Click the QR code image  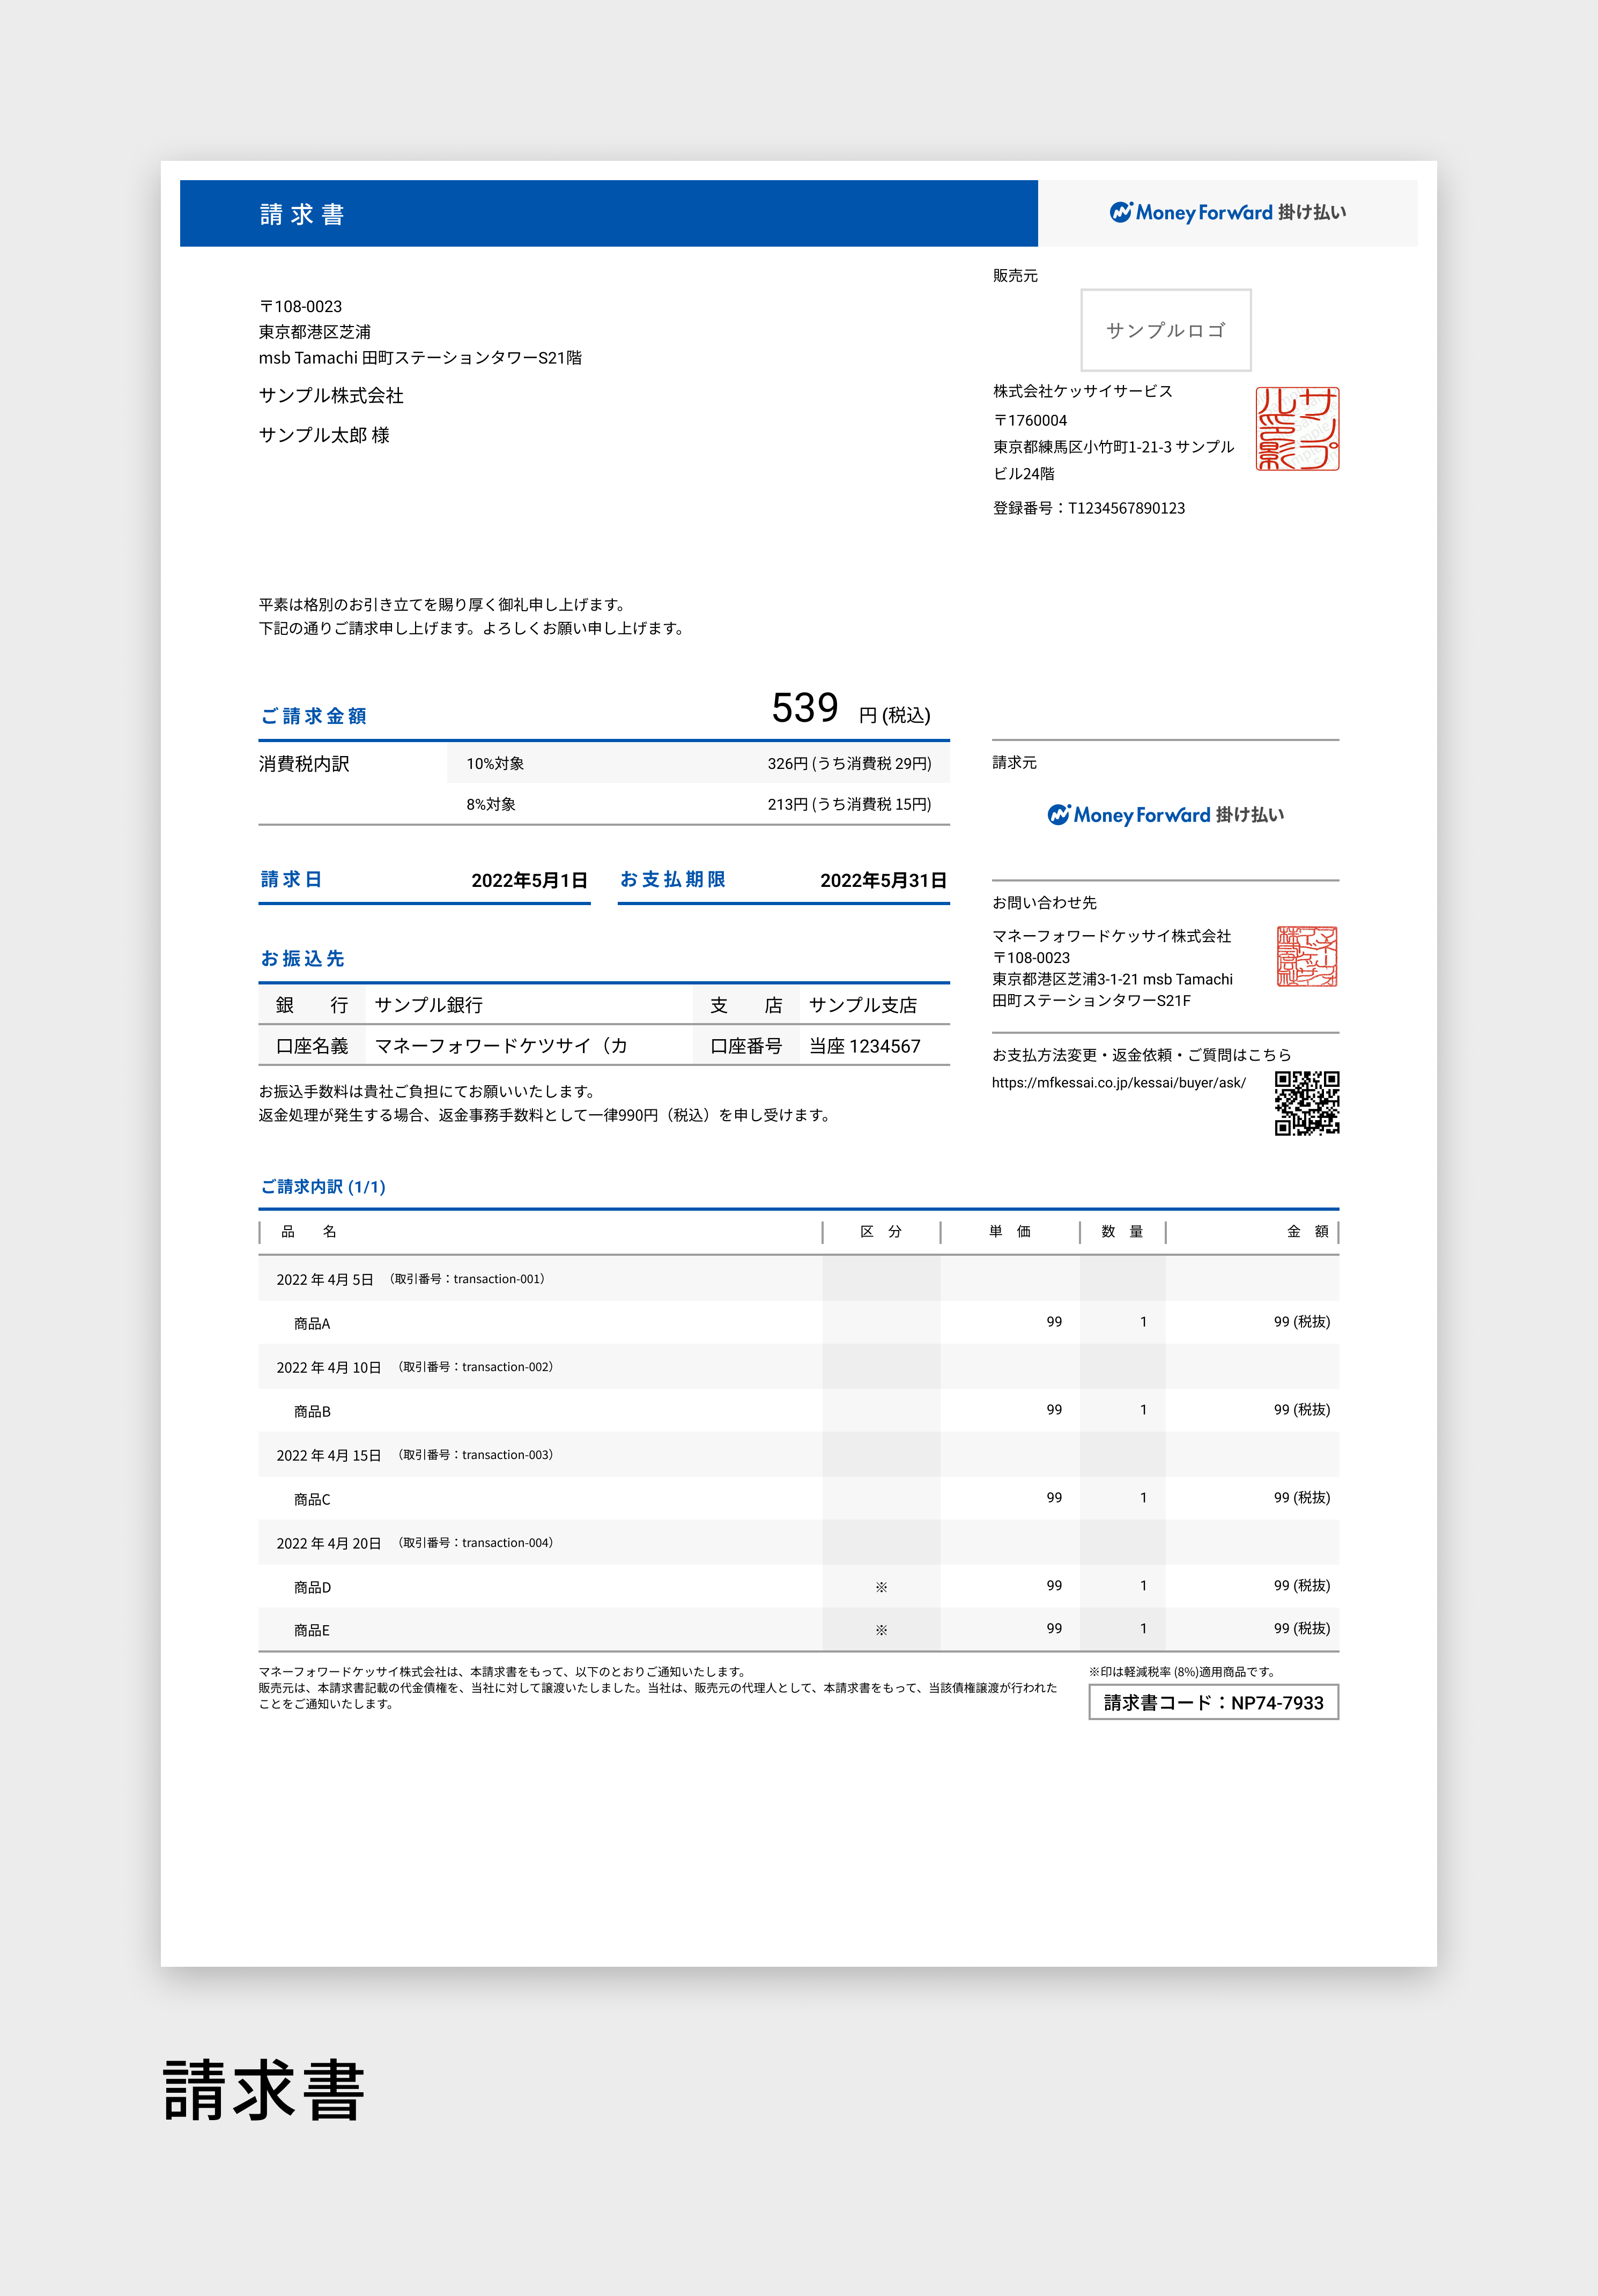(x=1307, y=1103)
